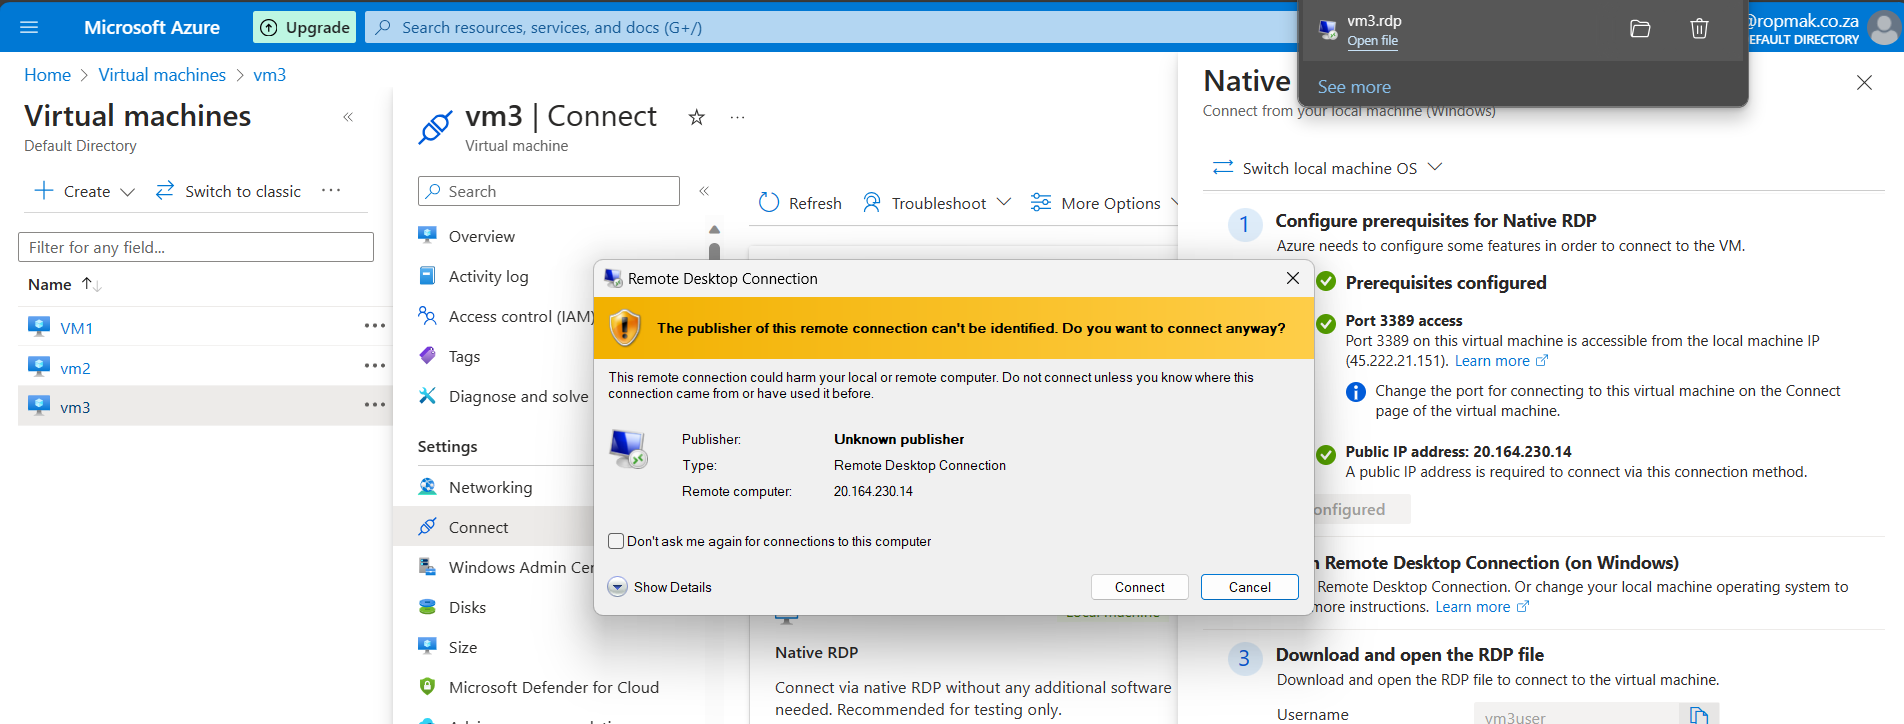Select VM1 in the virtual machines list
This screenshot has height=724, width=1904.
pos(76,328)
